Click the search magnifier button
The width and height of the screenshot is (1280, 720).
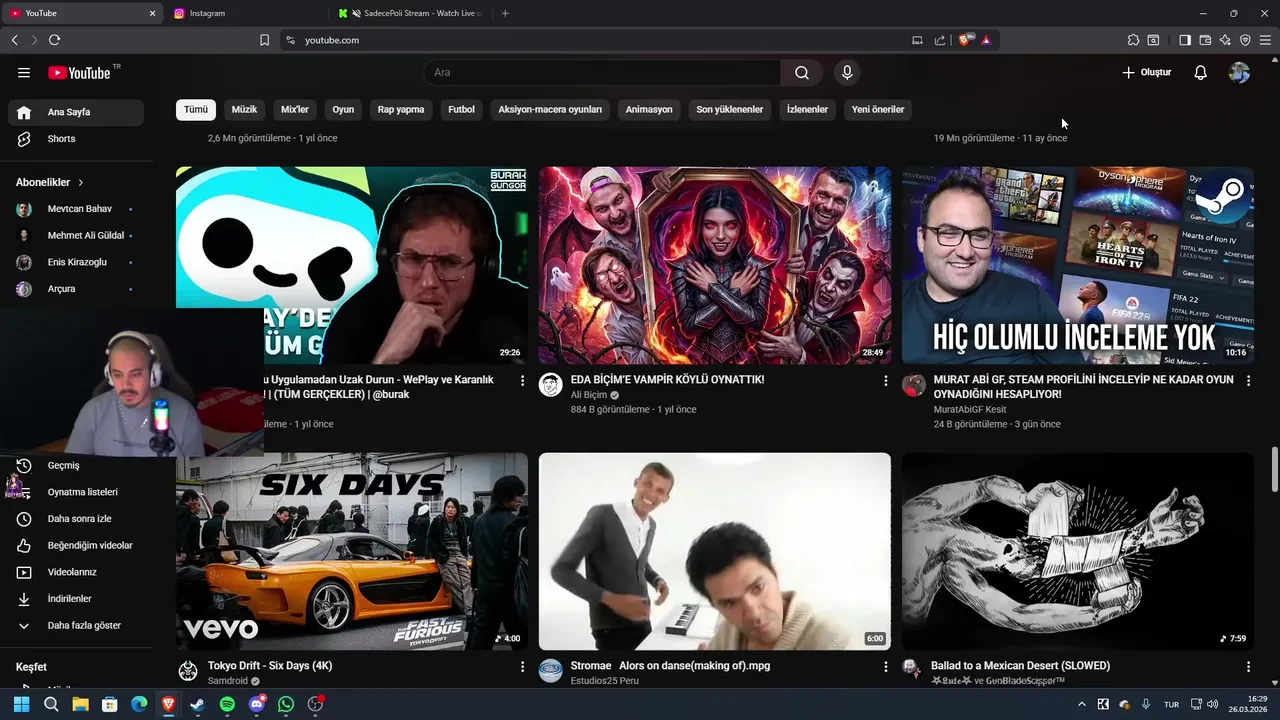pos(802,72)
